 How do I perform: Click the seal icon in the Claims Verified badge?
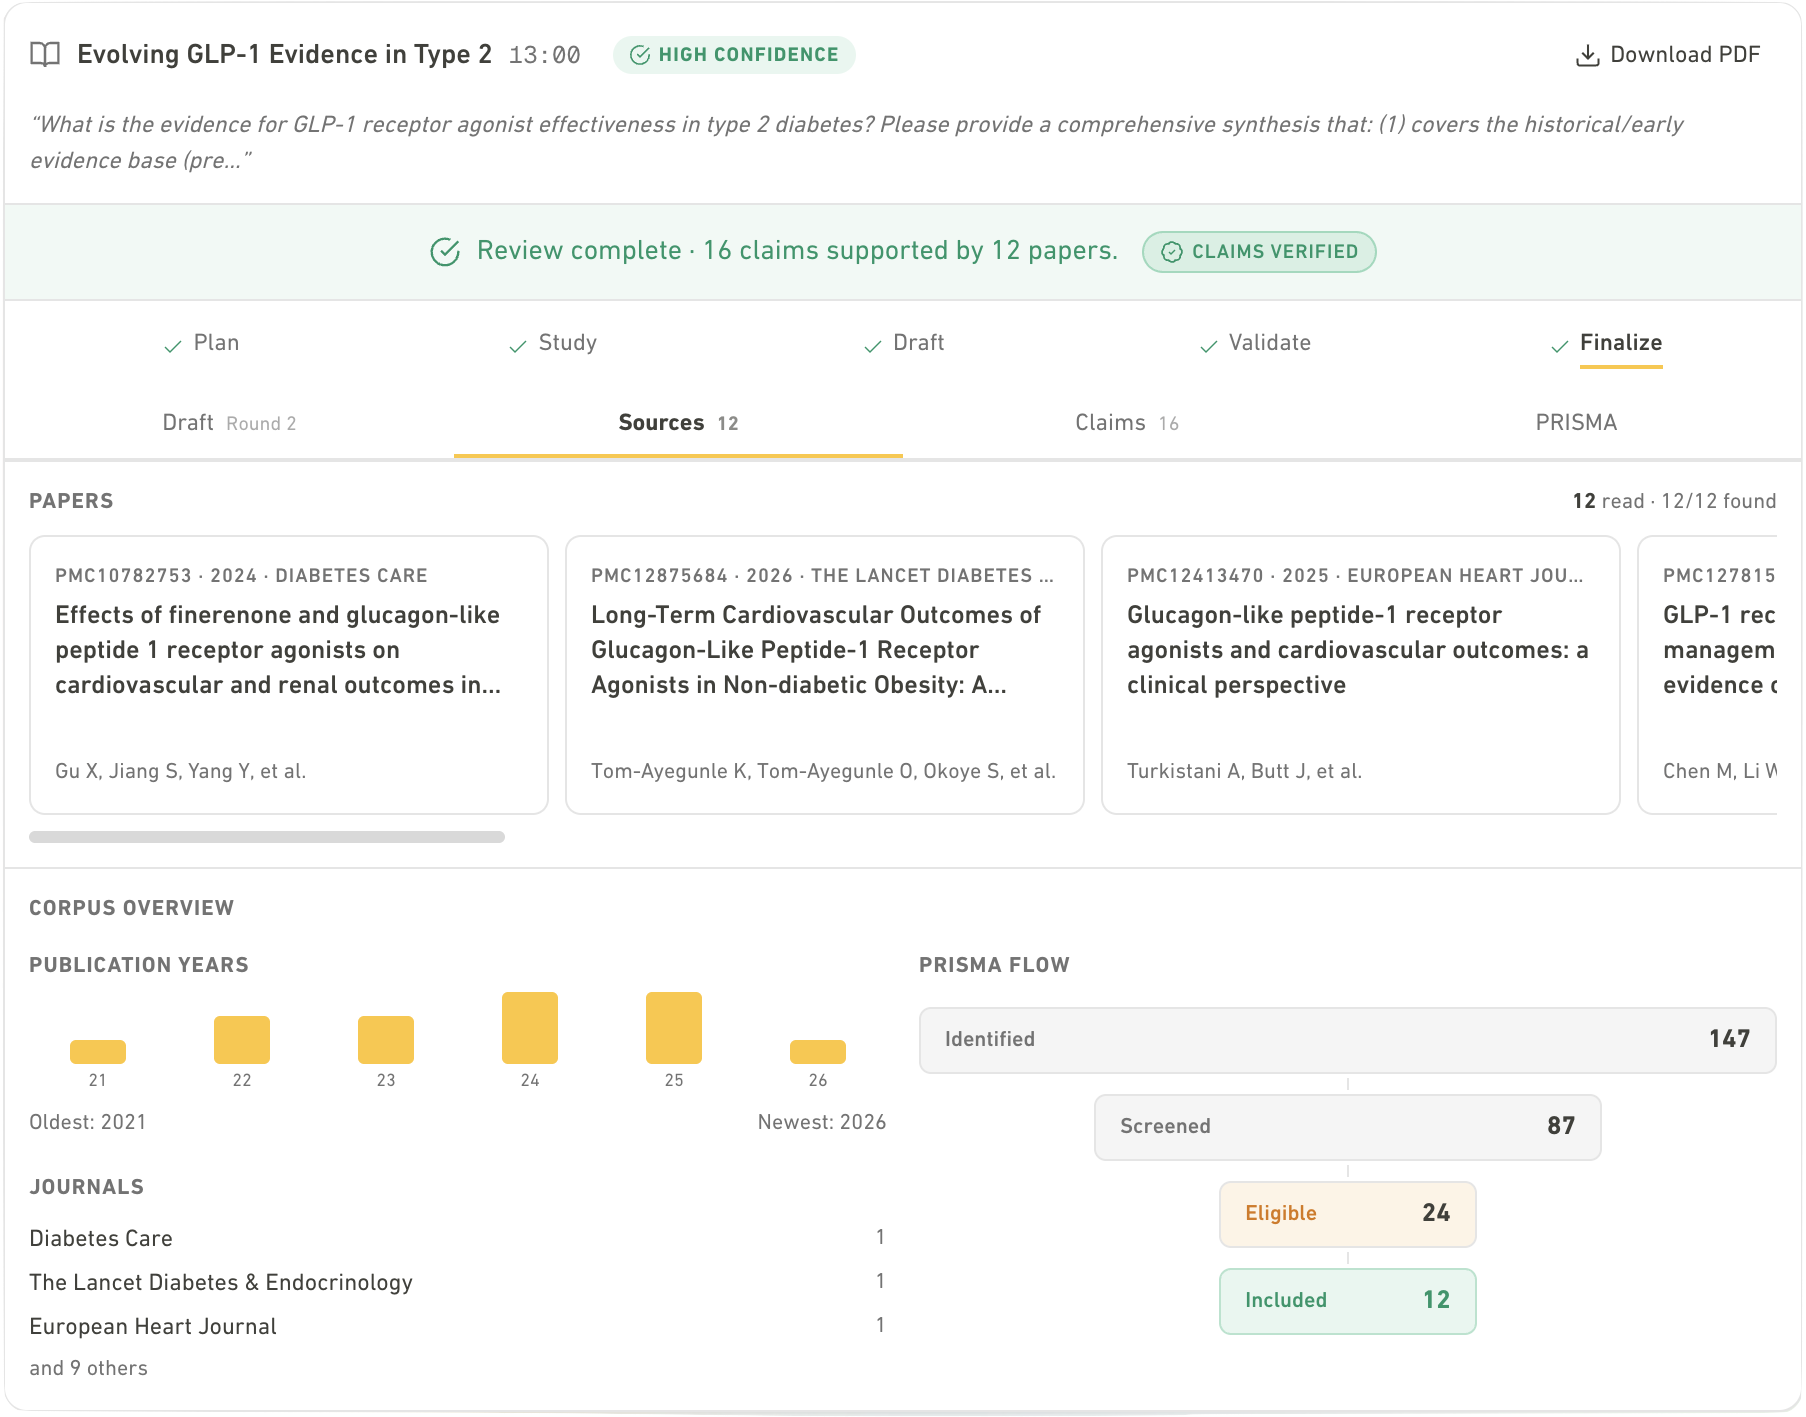[x=1171, y=252]
